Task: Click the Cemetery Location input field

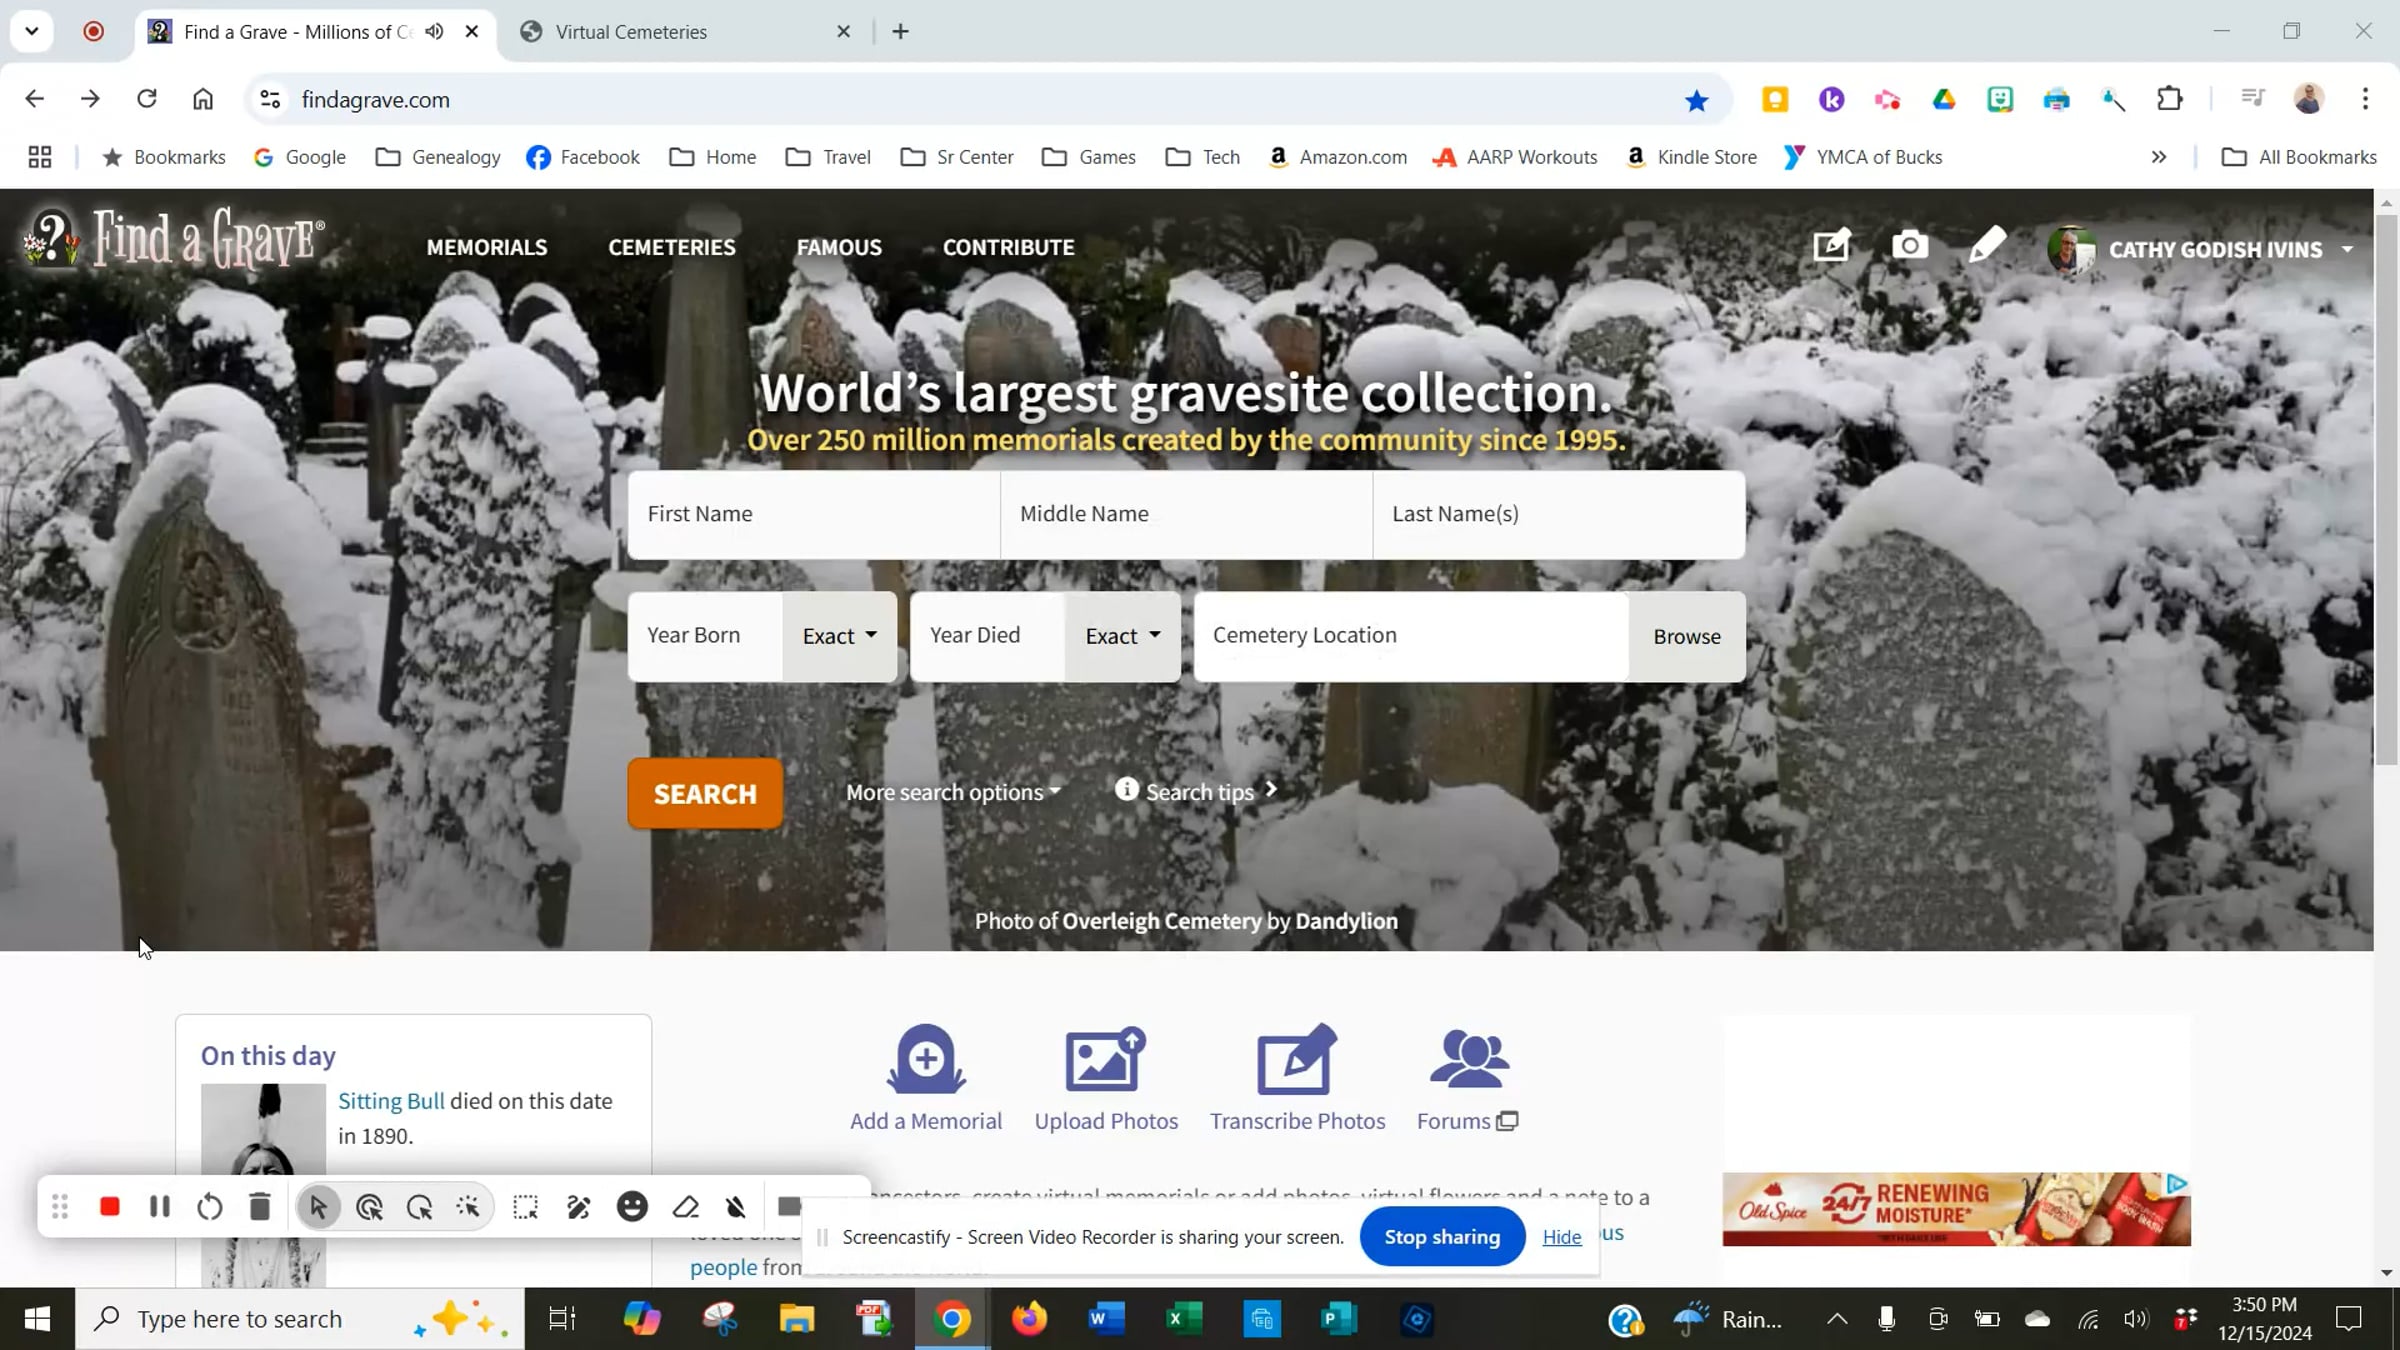Action: (x=1411, y=636)
